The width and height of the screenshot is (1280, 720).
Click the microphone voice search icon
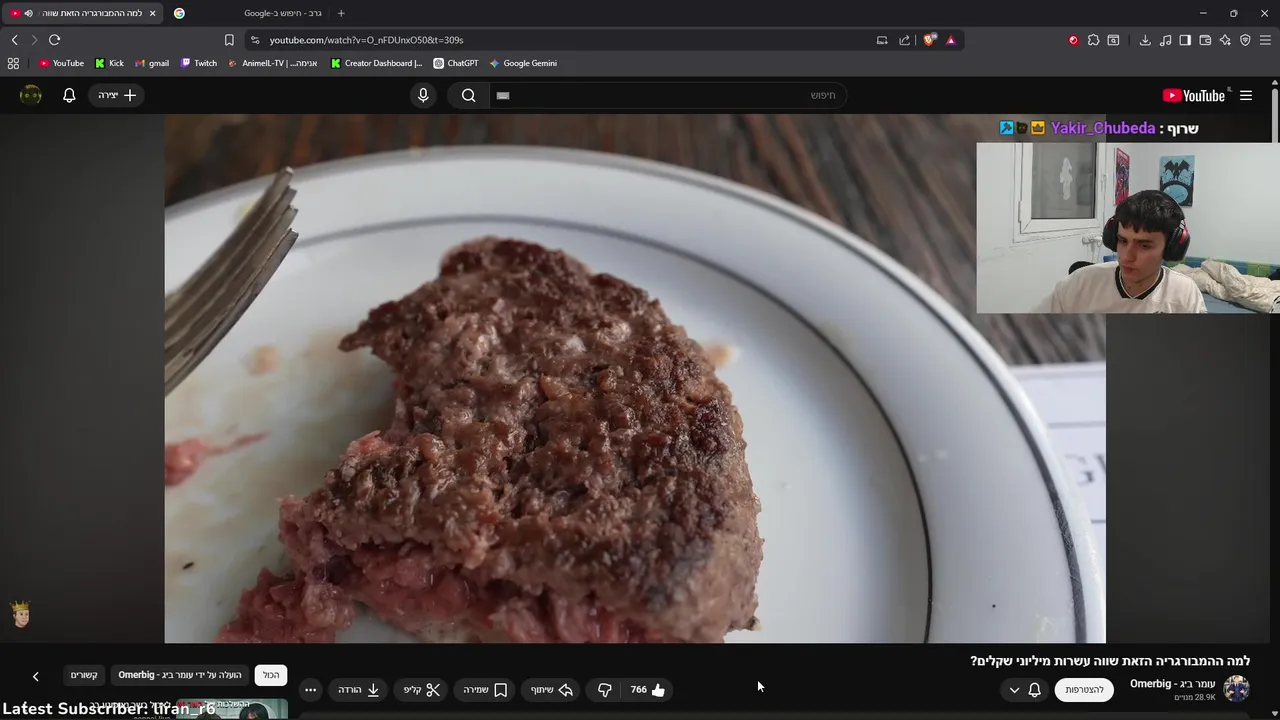[423, 95]
